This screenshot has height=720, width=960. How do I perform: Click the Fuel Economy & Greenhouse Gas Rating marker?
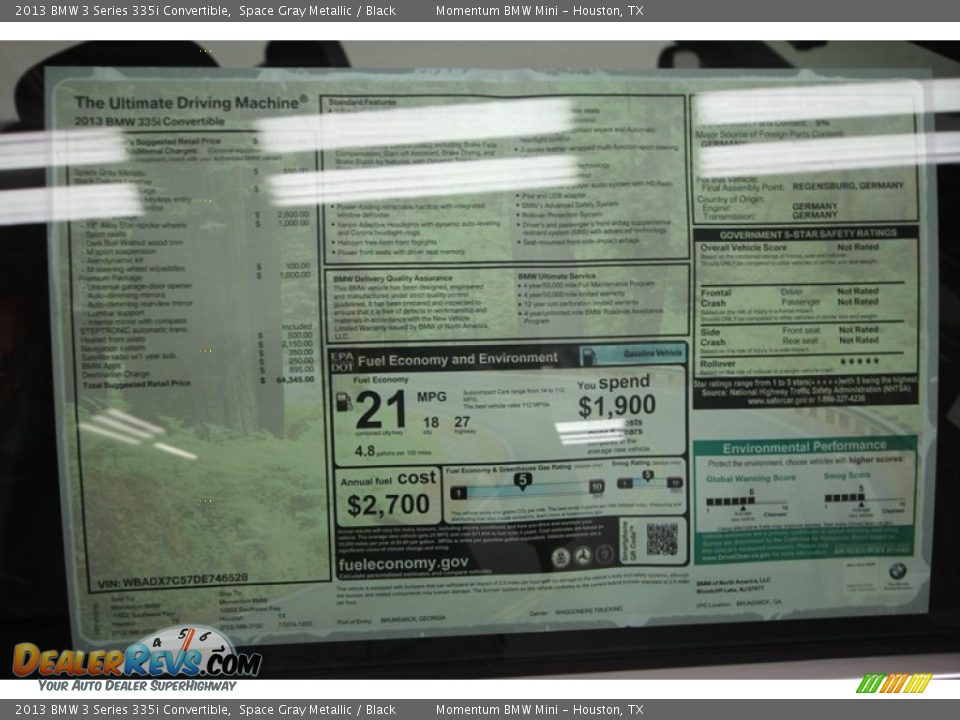[x=522, y=481]
